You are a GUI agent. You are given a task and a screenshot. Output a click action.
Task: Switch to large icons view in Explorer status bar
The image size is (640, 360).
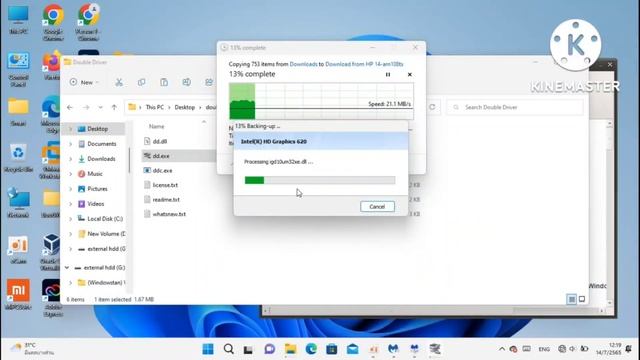(x=582, y=299)
